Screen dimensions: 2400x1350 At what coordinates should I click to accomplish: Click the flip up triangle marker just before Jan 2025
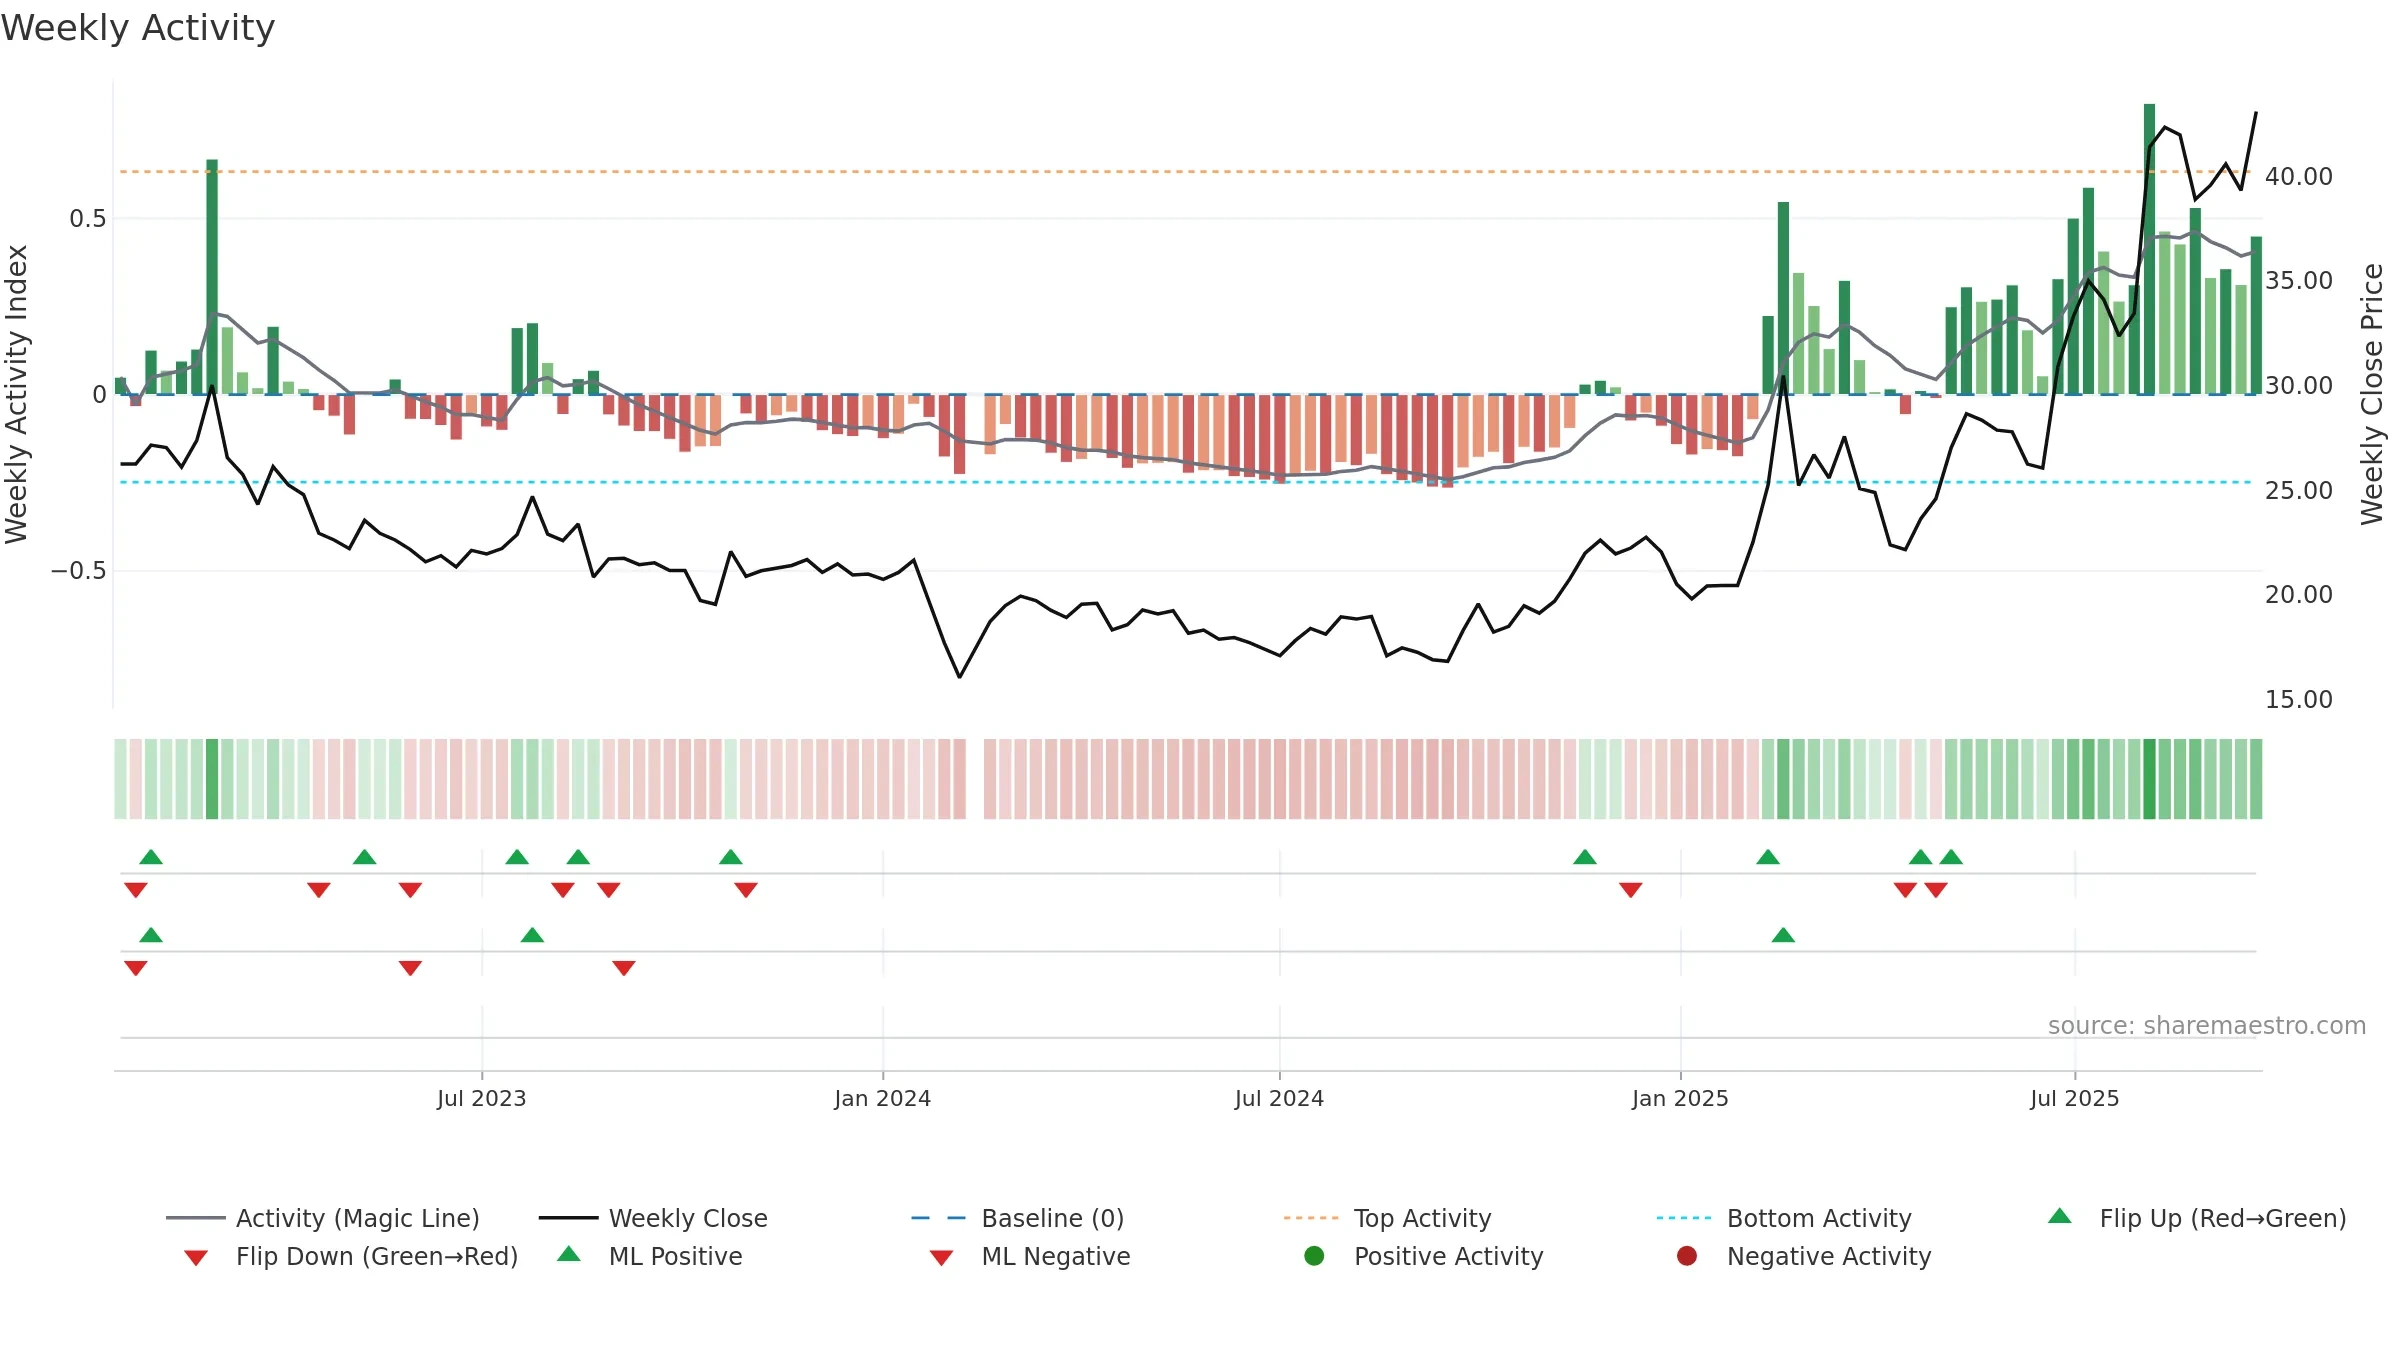[x=1585, y=857]
